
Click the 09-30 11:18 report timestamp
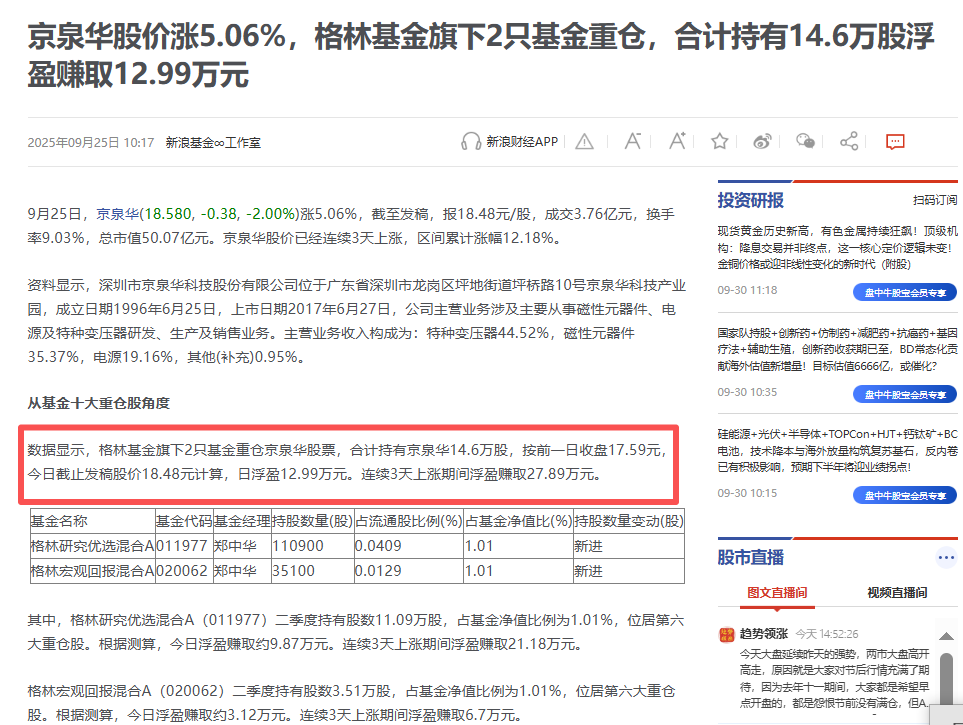(x=747, y=290)
